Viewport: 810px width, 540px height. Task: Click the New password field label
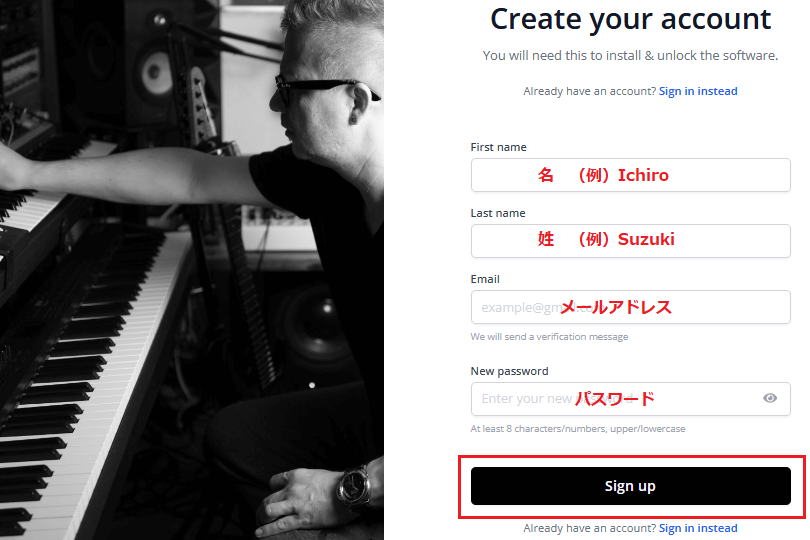point(509,371)
